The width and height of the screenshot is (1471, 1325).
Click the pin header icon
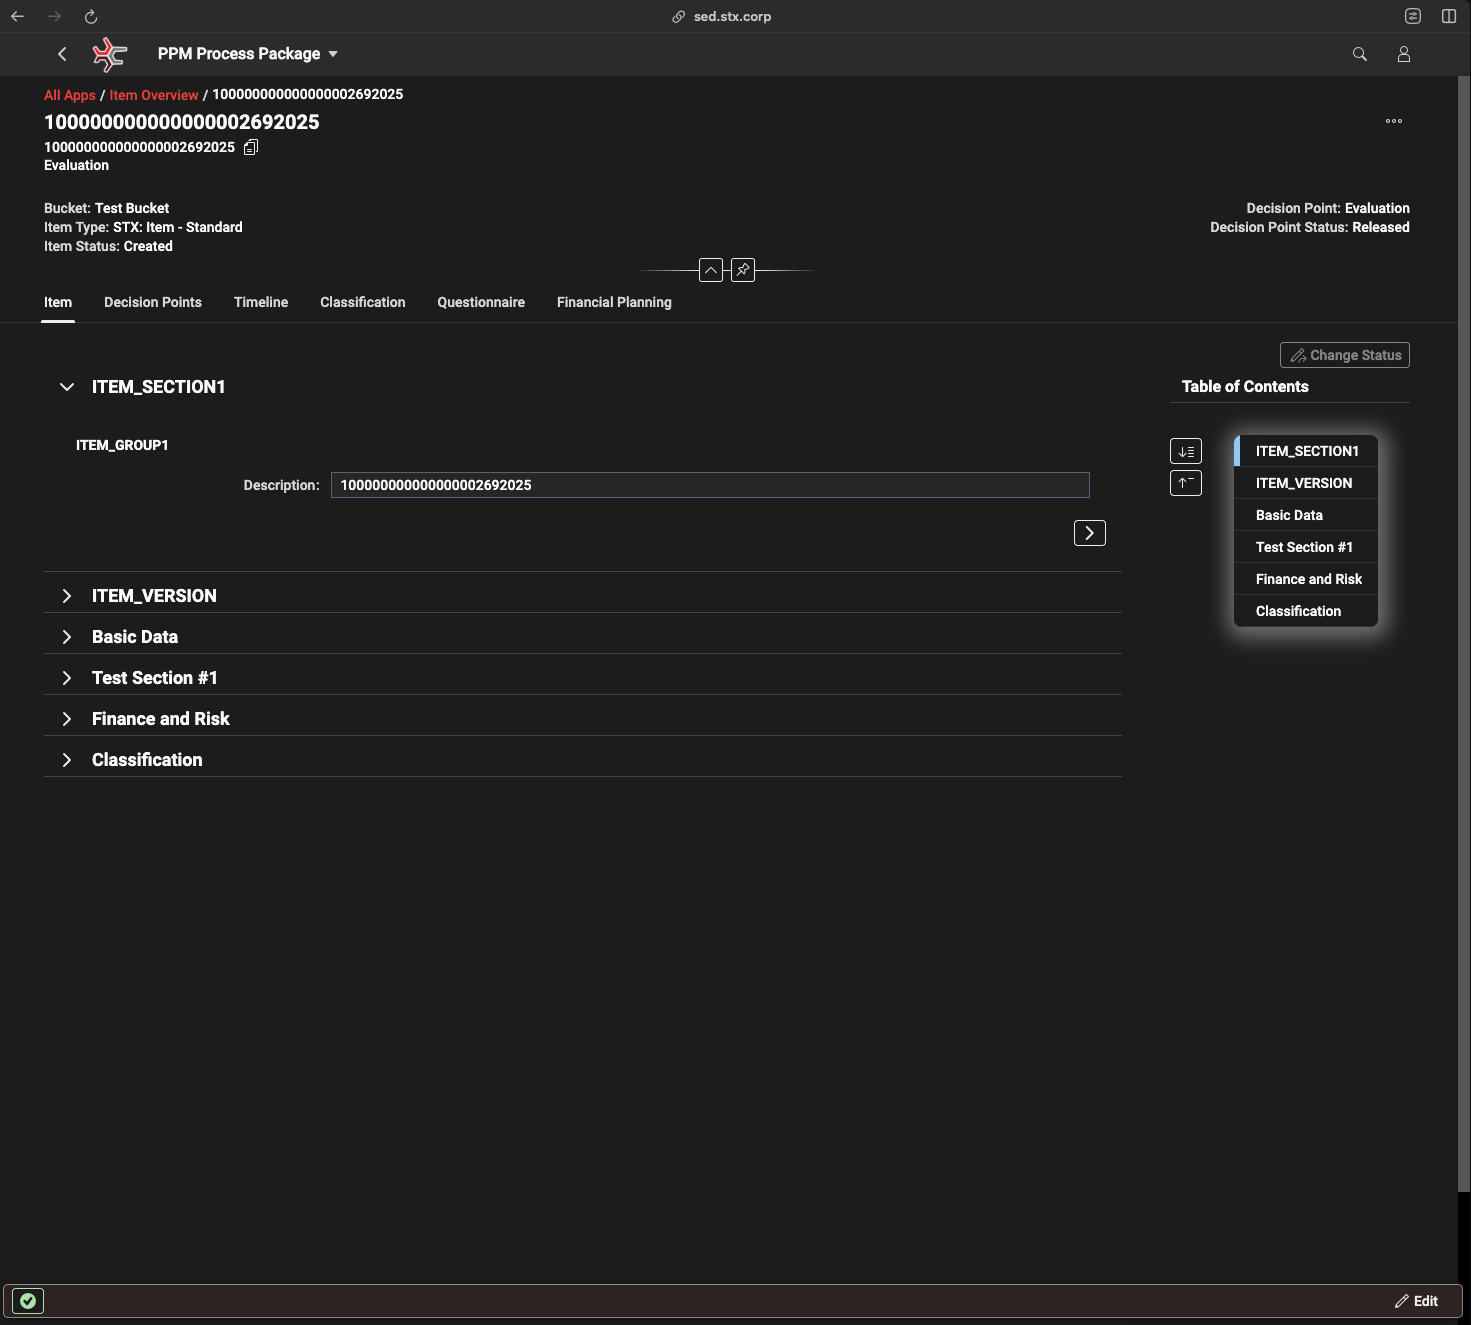click(743, 270)
